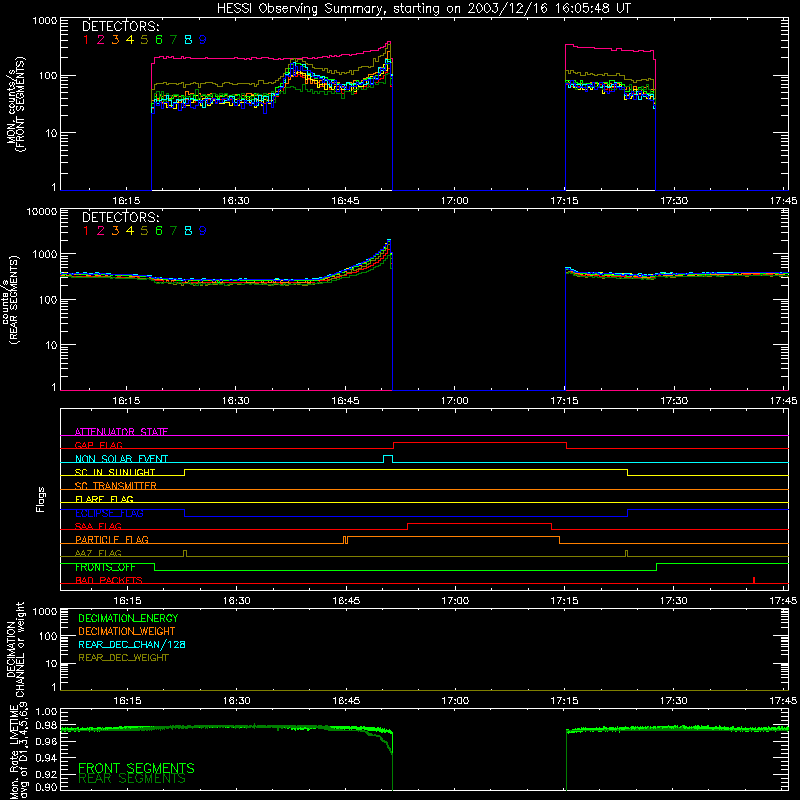Pick detector 1 in rear segments legend
This screenshot has width=800, height=800.
click(x=86, y=231)
